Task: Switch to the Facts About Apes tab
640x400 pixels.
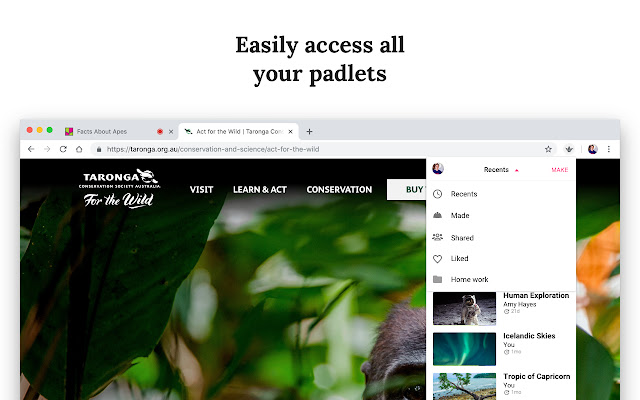Action: pos(102,131)
